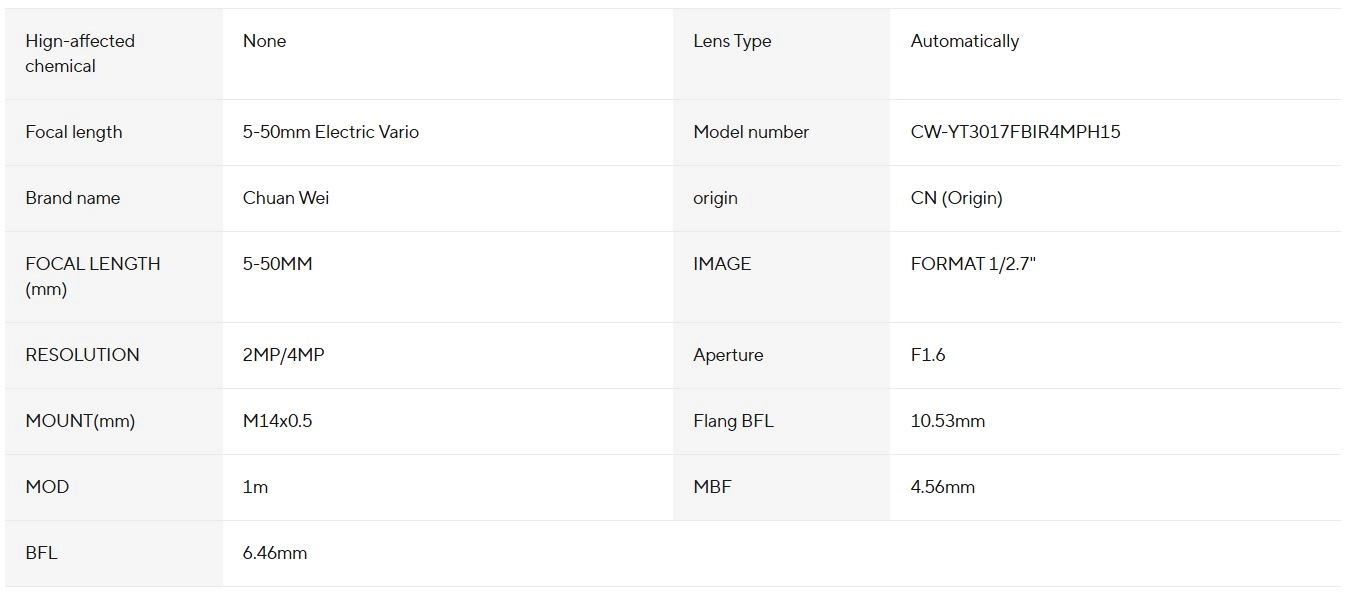The height and width of the screenshot is (592, 1367).
Task: Click the MOD label cell
Action: [x=114, y=487]
